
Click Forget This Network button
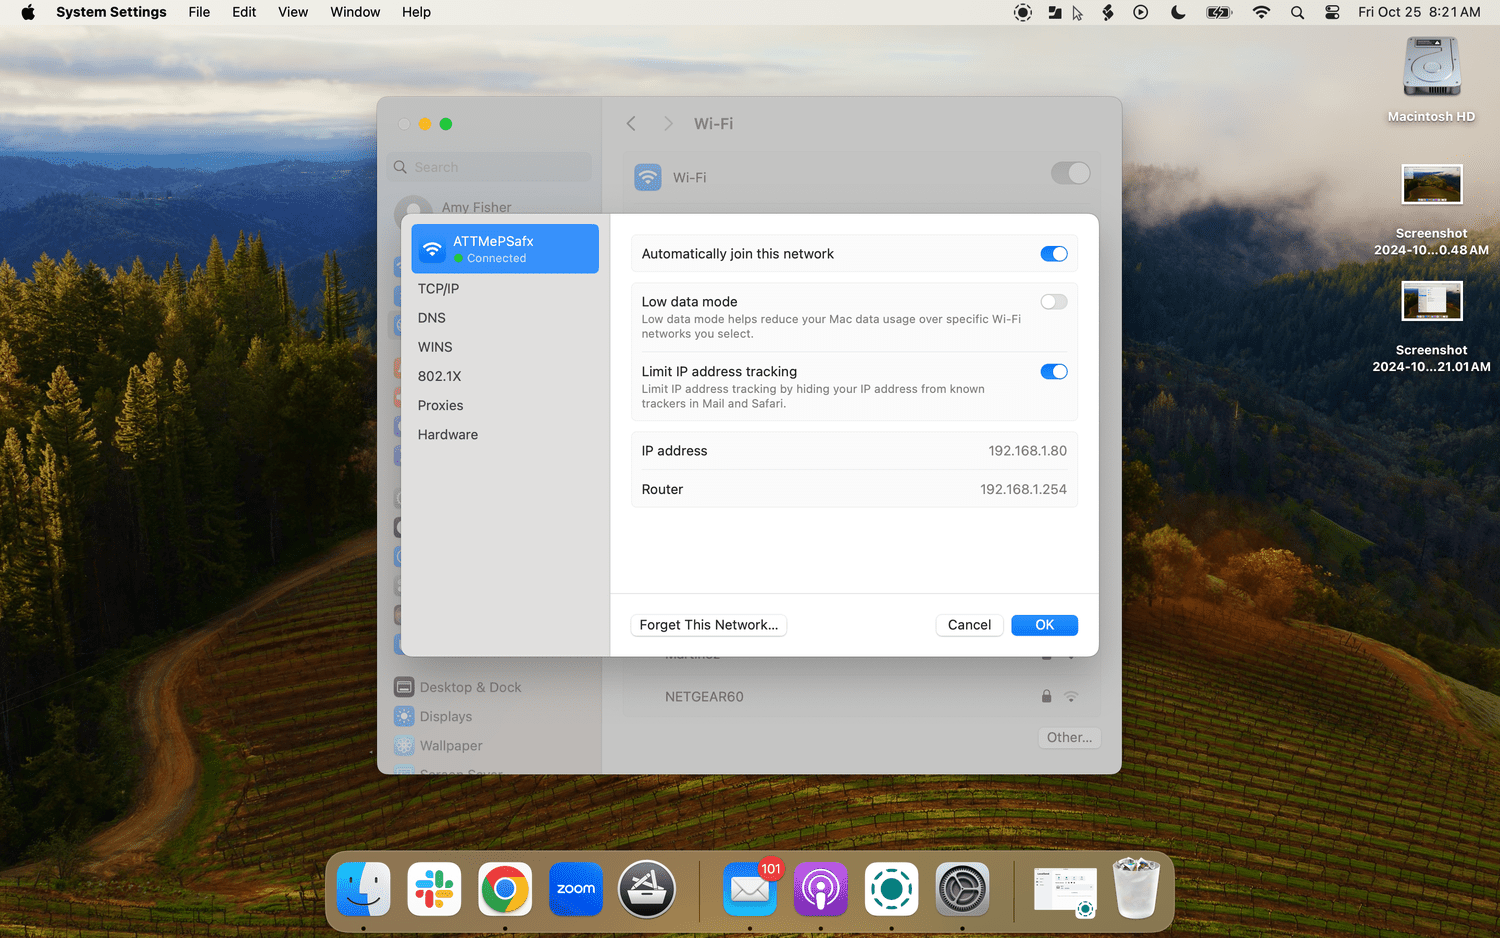(708, 625)
